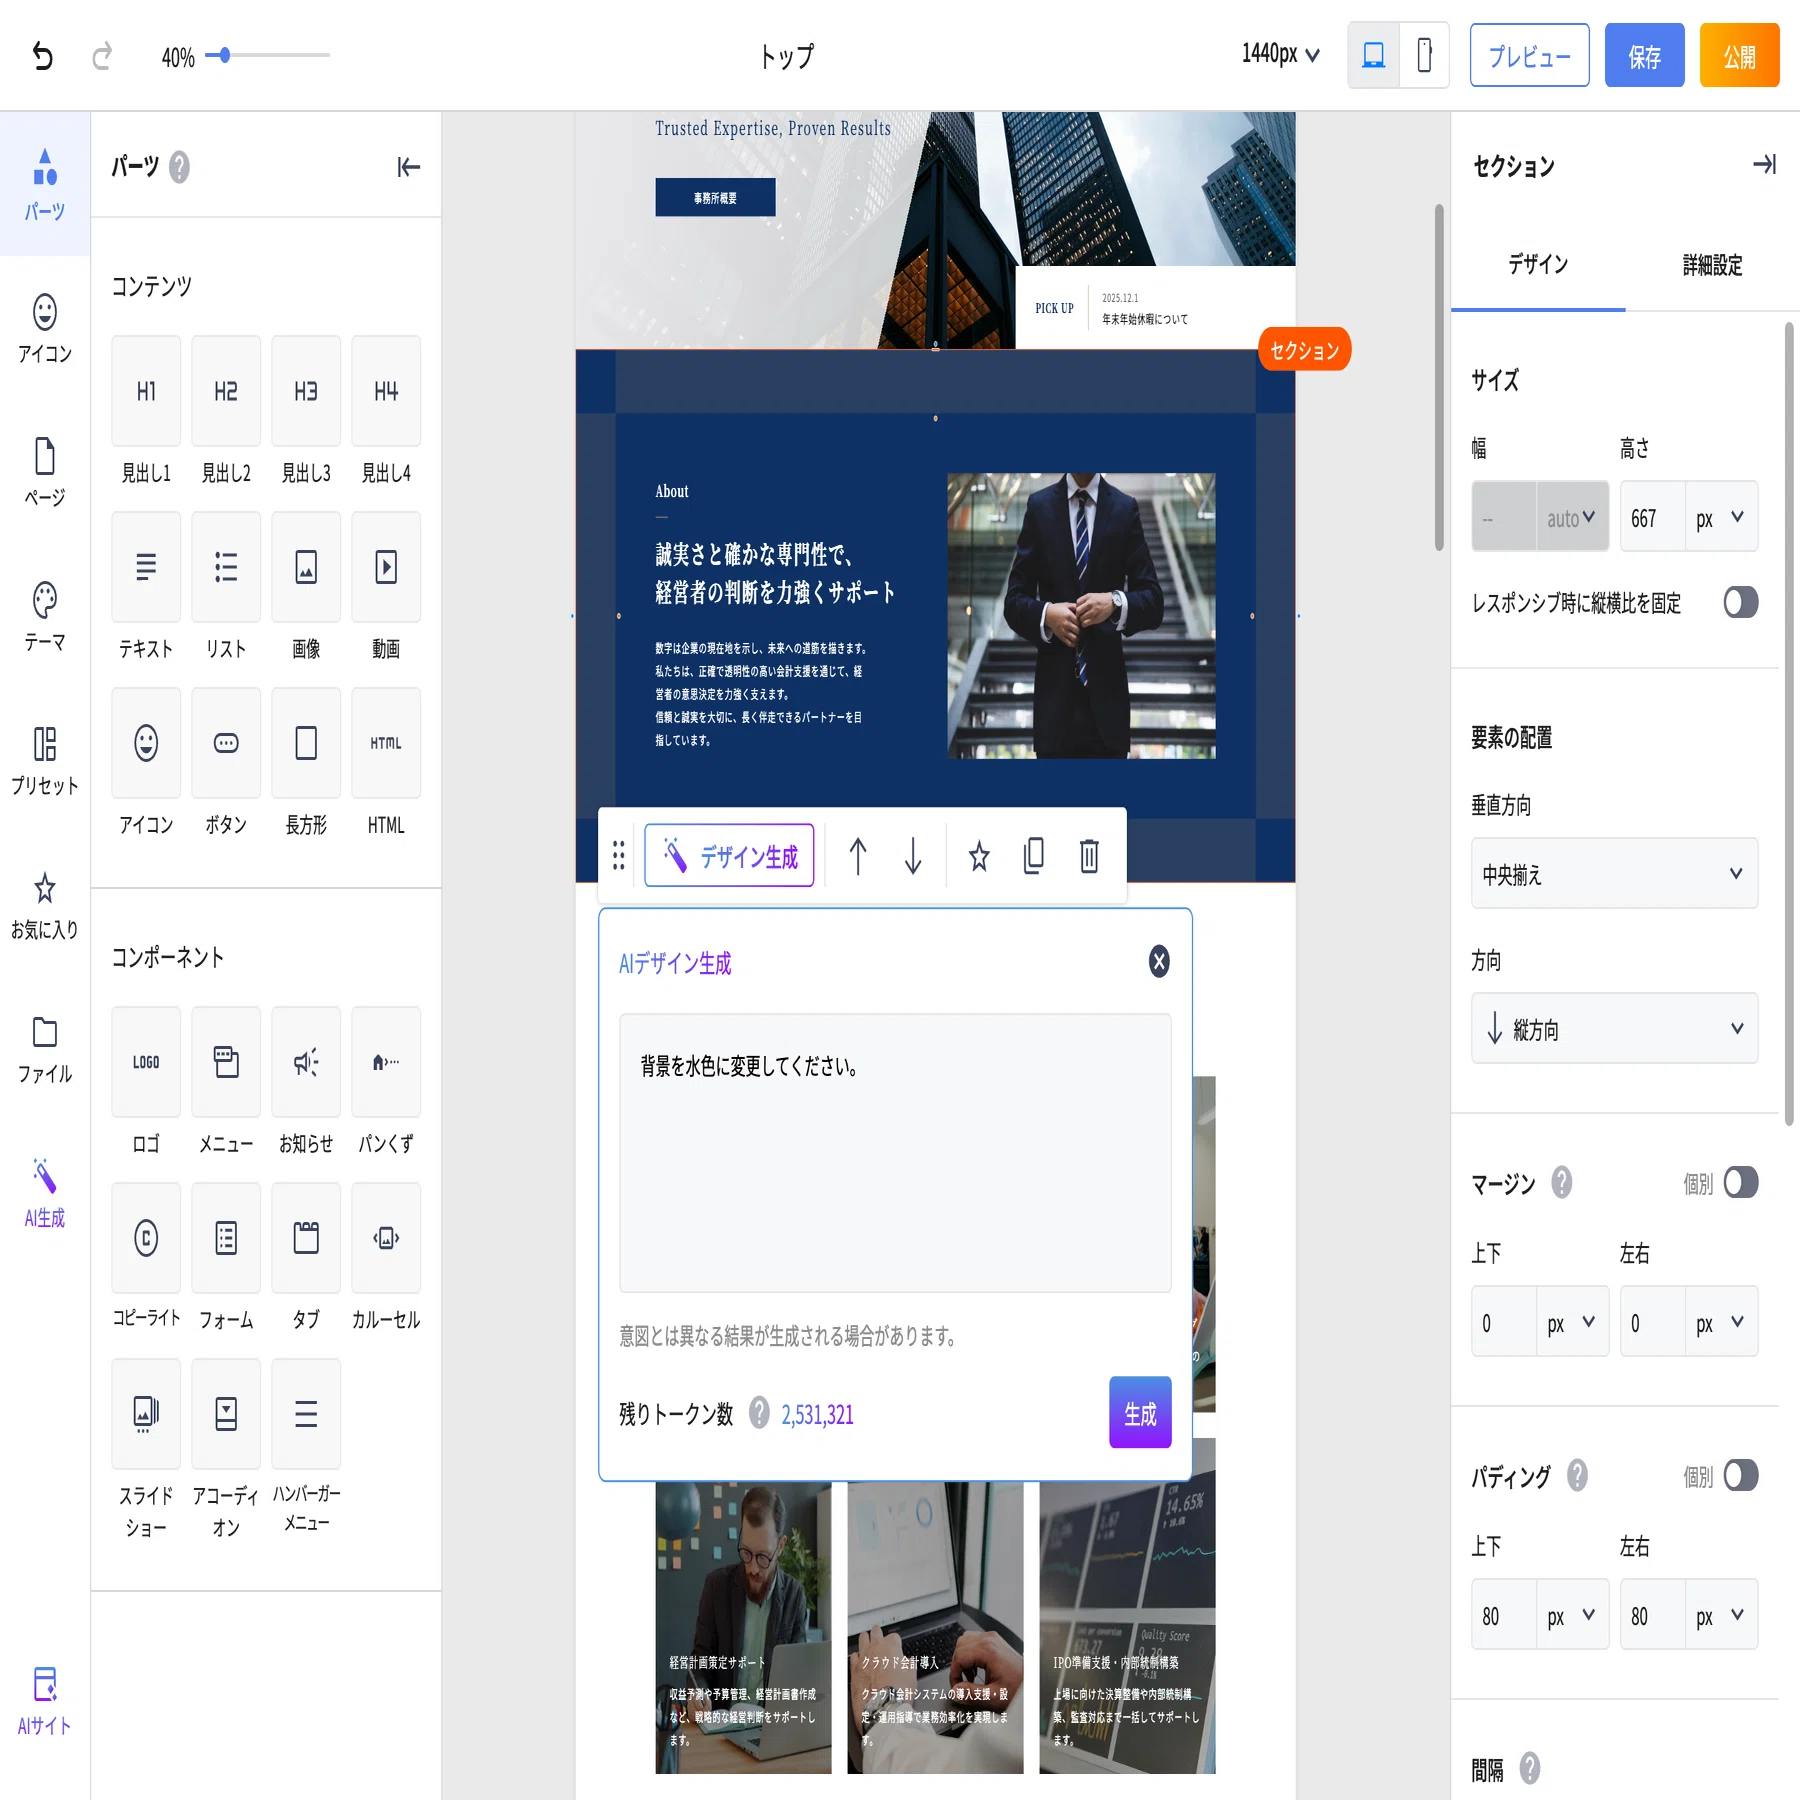Screen dimensions: 1800x1800
Task: Open the 高さ px unit dropdown
Action: click(1721, 517)
